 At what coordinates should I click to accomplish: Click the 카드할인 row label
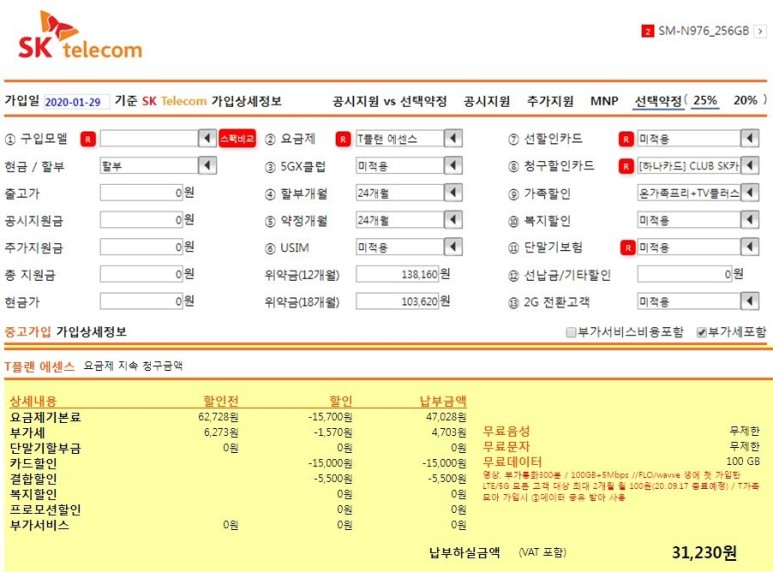pos(34,464)
